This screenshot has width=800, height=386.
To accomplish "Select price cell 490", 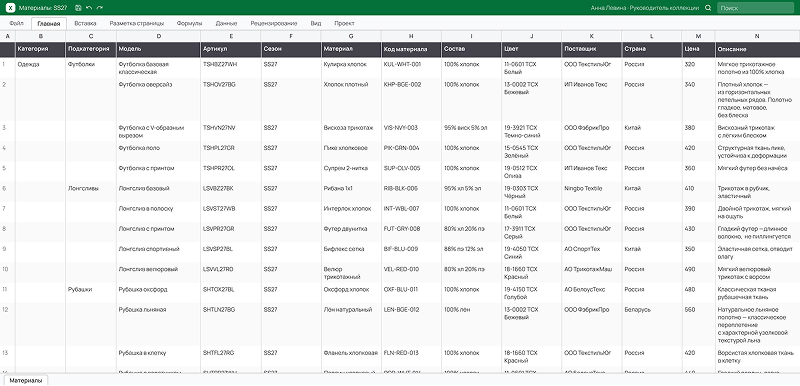I will click(x=698, y=273).
